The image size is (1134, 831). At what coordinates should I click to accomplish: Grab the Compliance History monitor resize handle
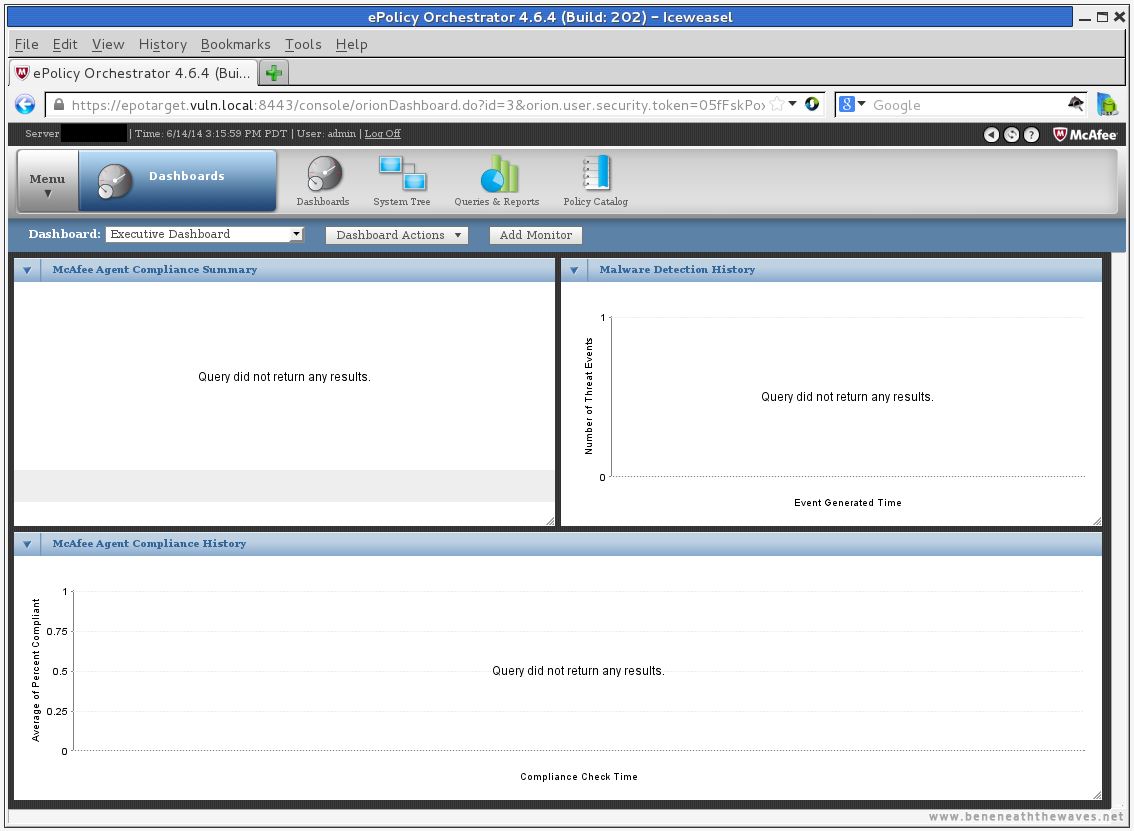coord(1097,796)
